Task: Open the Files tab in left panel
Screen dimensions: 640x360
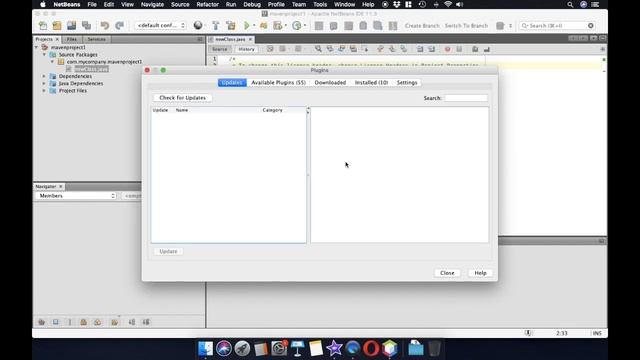Action: (x=72, y=39)
